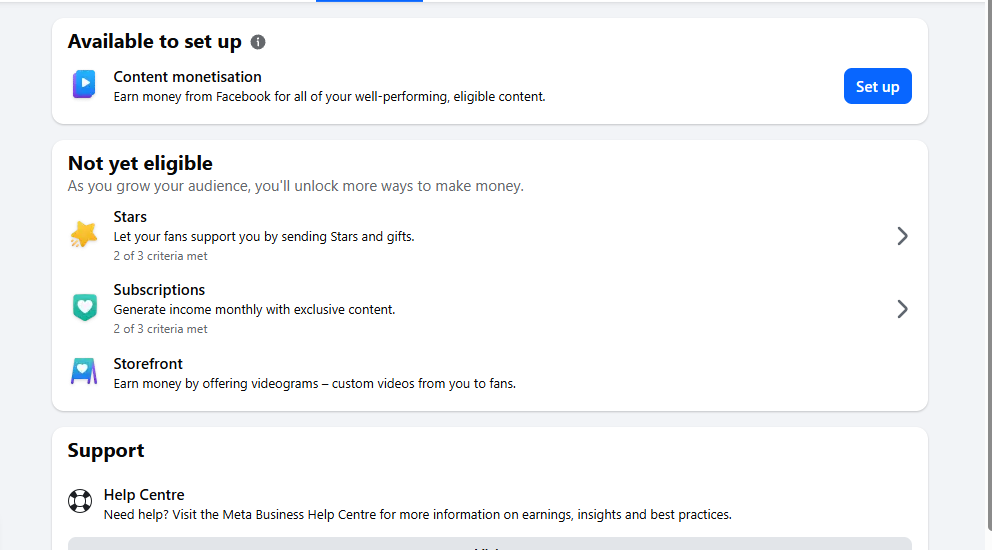This screenshot has height=550, width=992.
Task: Click the Meta Business Help Centre description
Action: (x=417, y=515)
